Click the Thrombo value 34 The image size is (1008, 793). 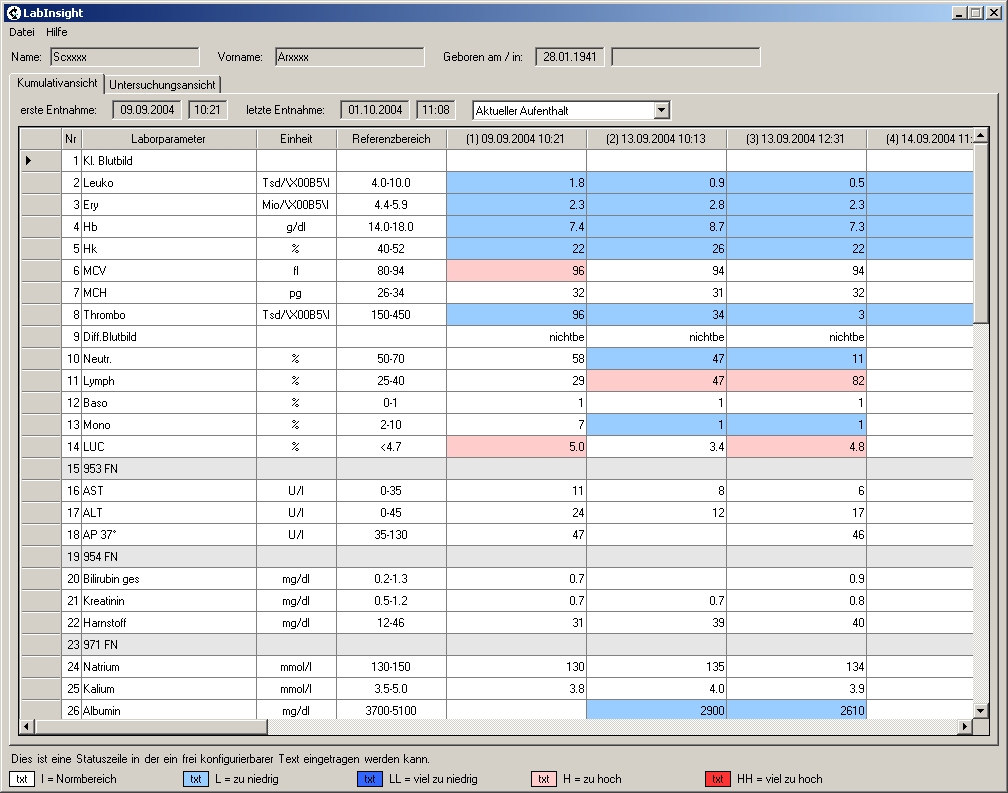pos(656,315)
